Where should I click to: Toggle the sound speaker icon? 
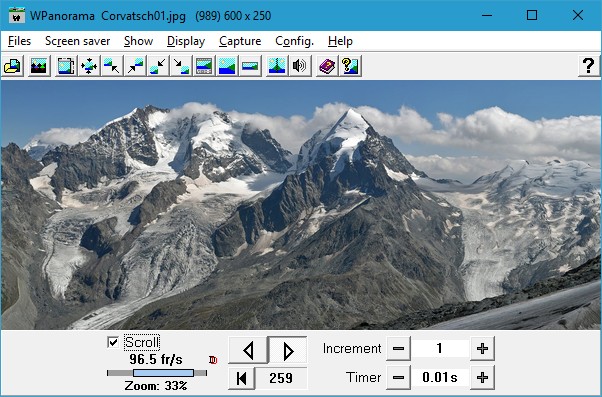coord(300,66)
